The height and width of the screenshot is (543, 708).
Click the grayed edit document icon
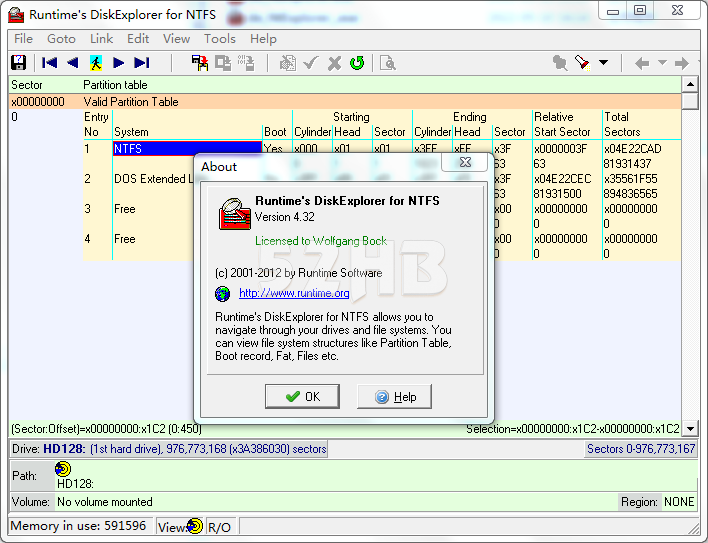click(288, 63)
